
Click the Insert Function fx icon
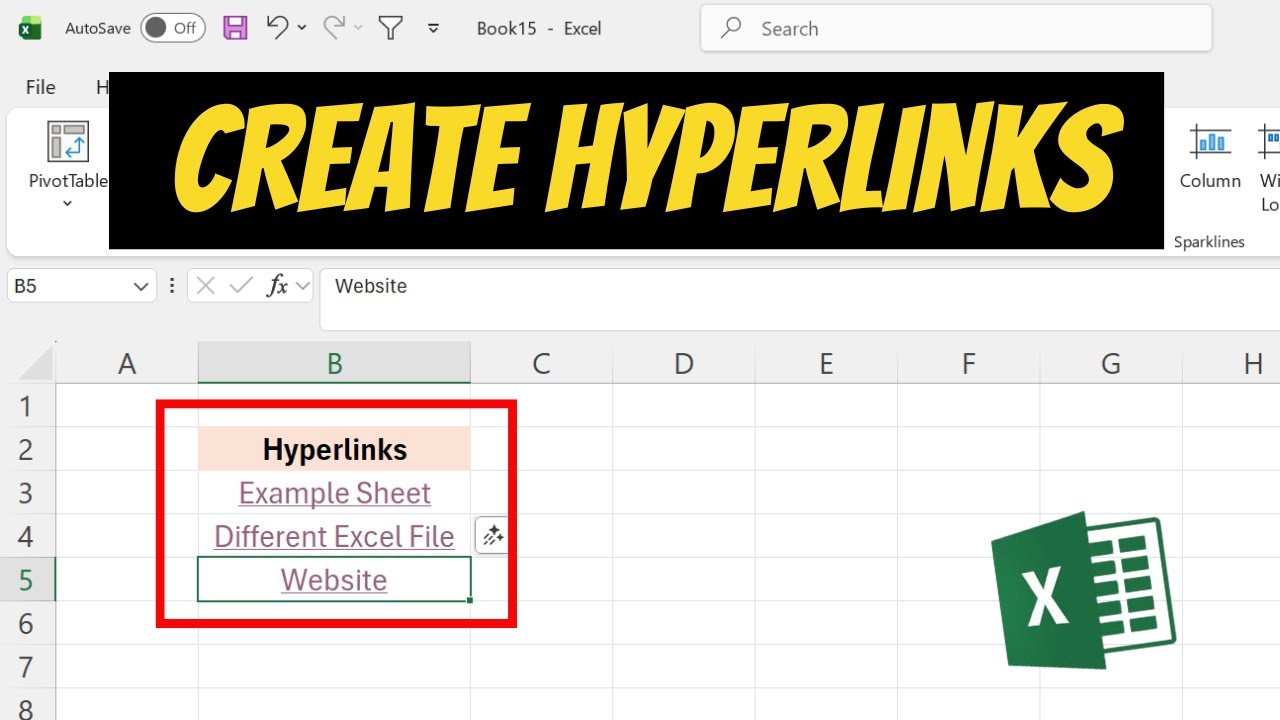(x=277, y=286)
